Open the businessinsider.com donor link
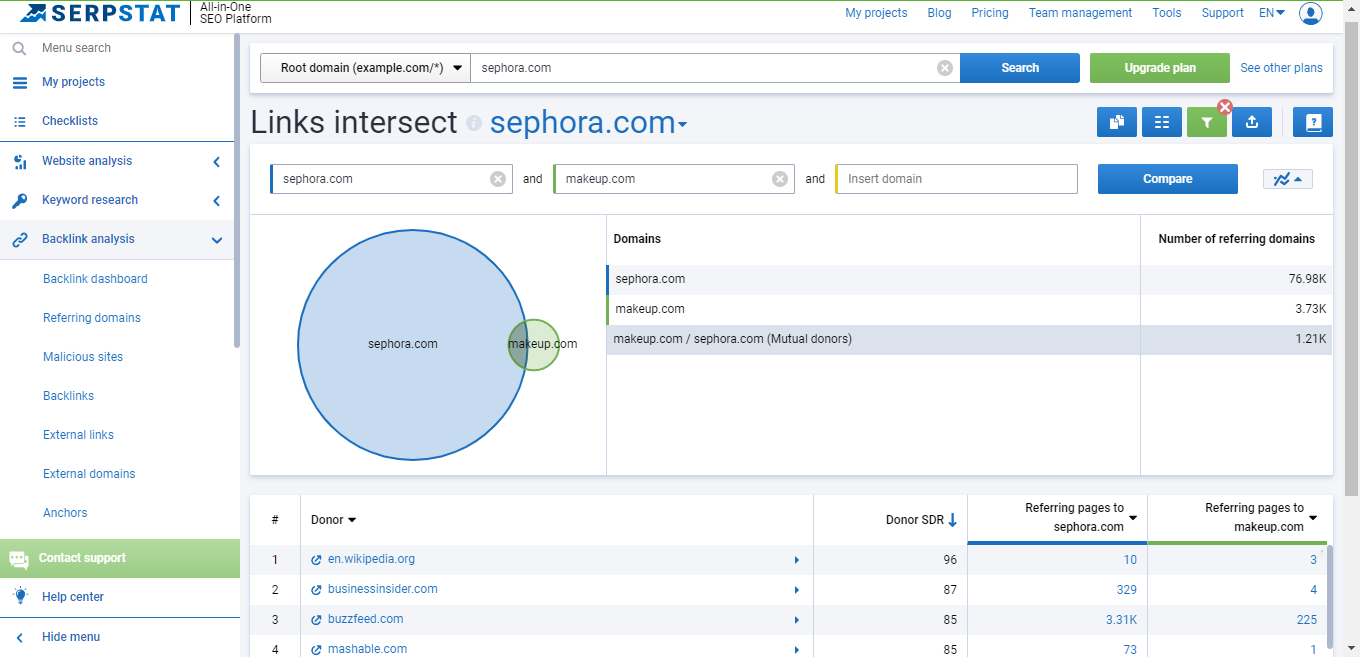Image resolution: width=1360 pixels, height=657 pixels. 383,589
